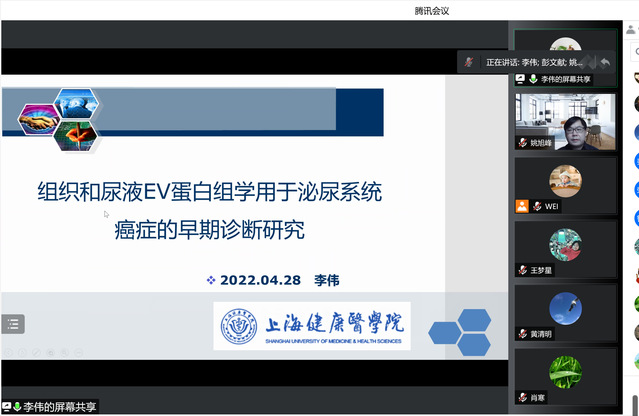Select 姚旭峰 video thumbnail
Viewport: 639px width, 416px height.
pyautogui.click(x=565, y=120)
